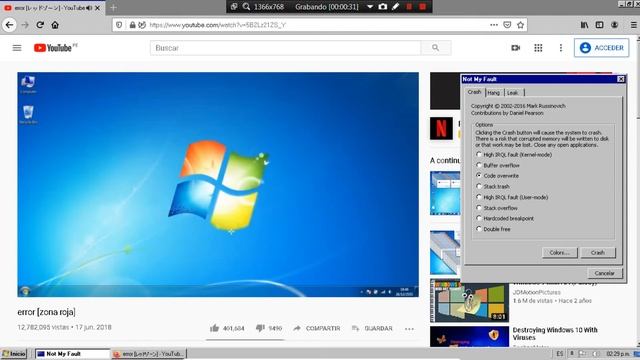Click the Crash button

coord(598,253)
